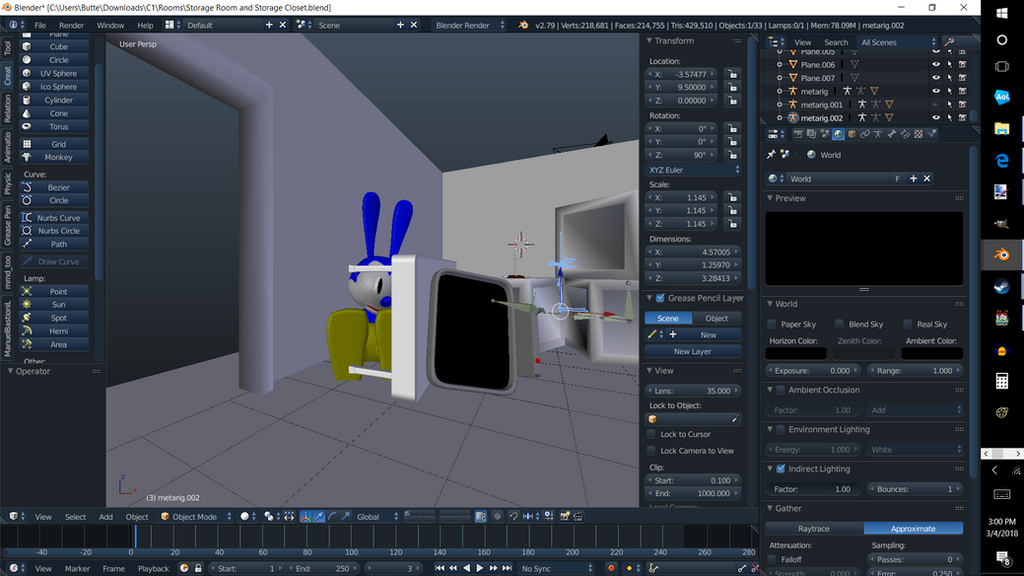Add a Sun lamp
The height and width of the screenshot is (576, 1024).
pyautogui.click(x=54, y=305)
